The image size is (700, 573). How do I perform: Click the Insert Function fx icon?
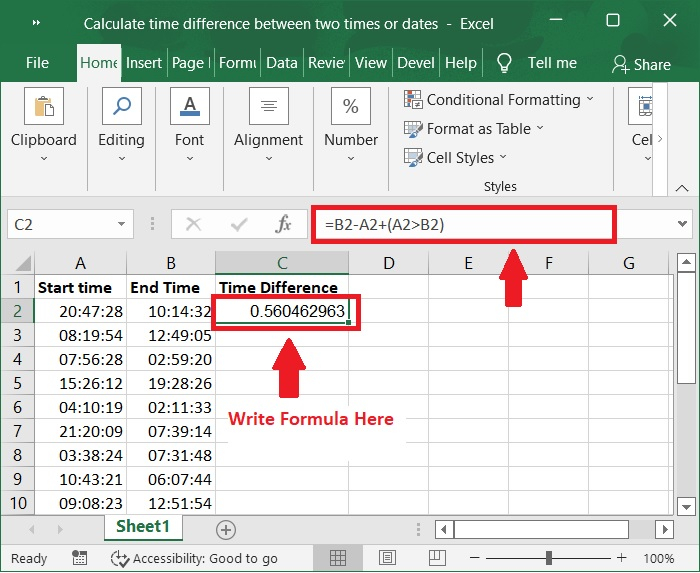[x=283, y=224]
